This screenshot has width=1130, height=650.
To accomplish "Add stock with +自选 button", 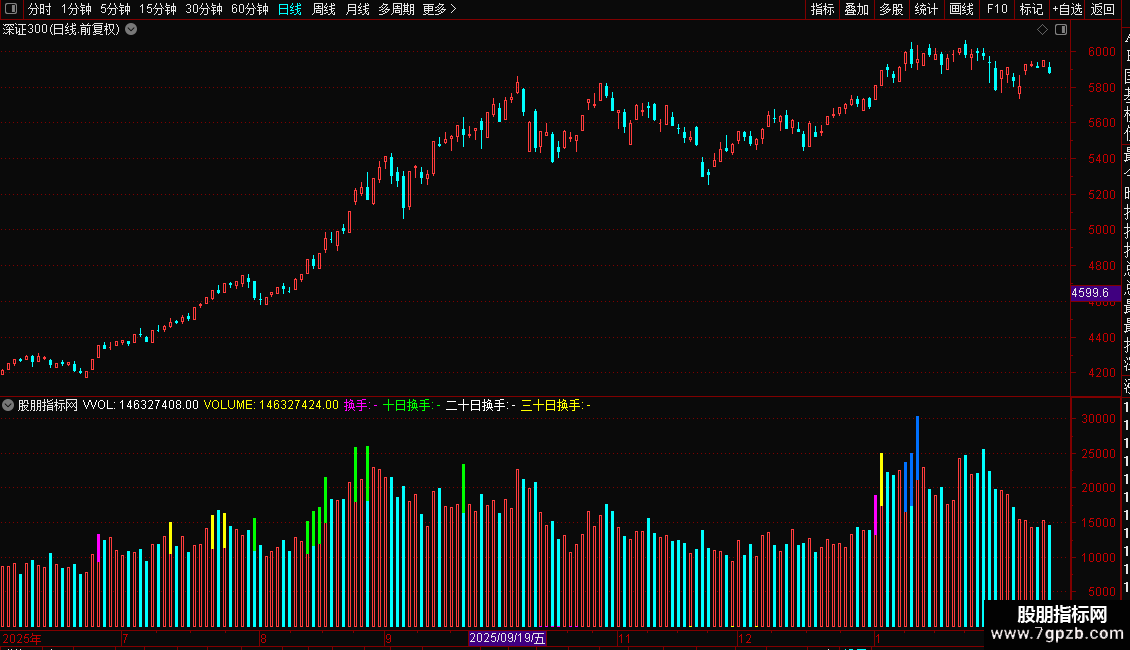I will coord(1067,9).
